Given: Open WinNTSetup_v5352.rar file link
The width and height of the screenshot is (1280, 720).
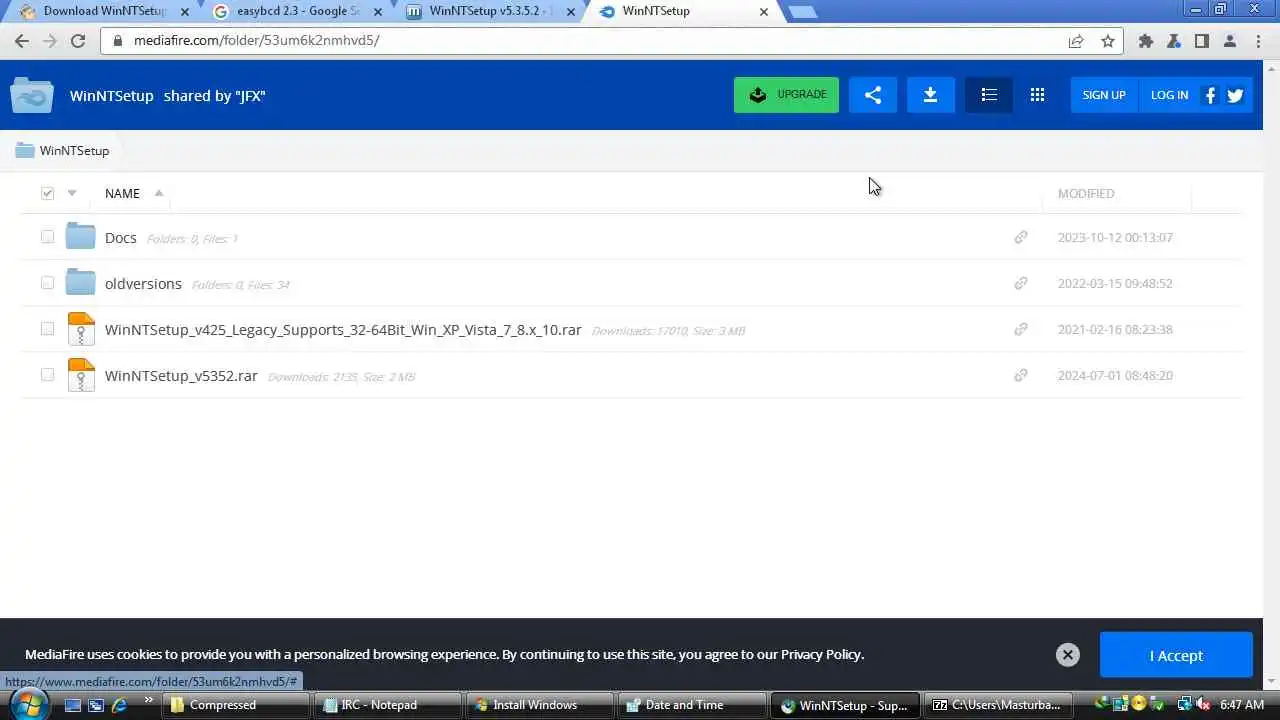Looking at the screenshot, I should pyautogui.click(x=181, y=376).
